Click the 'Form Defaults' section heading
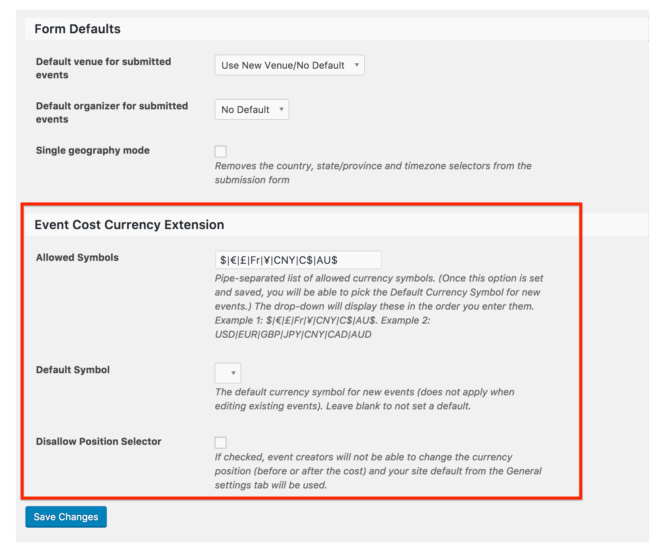 pos(77,29)
